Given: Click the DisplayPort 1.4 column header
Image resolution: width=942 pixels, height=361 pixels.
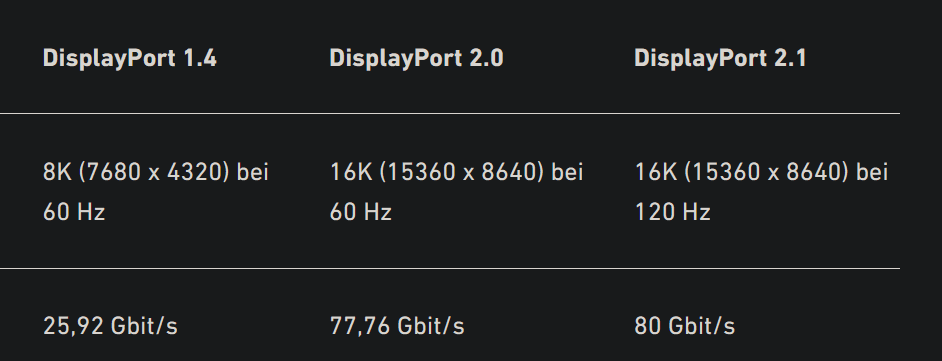Looking at the screenshot, I should coord(130,59).
